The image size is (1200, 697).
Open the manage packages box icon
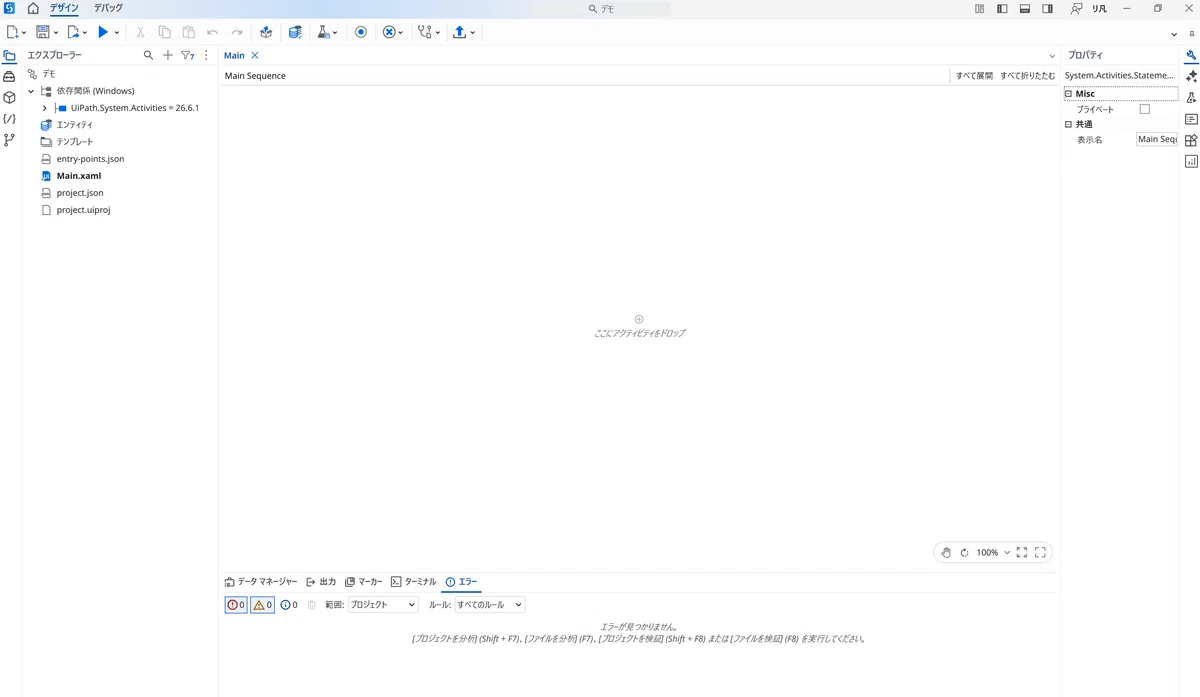point(266,32)
